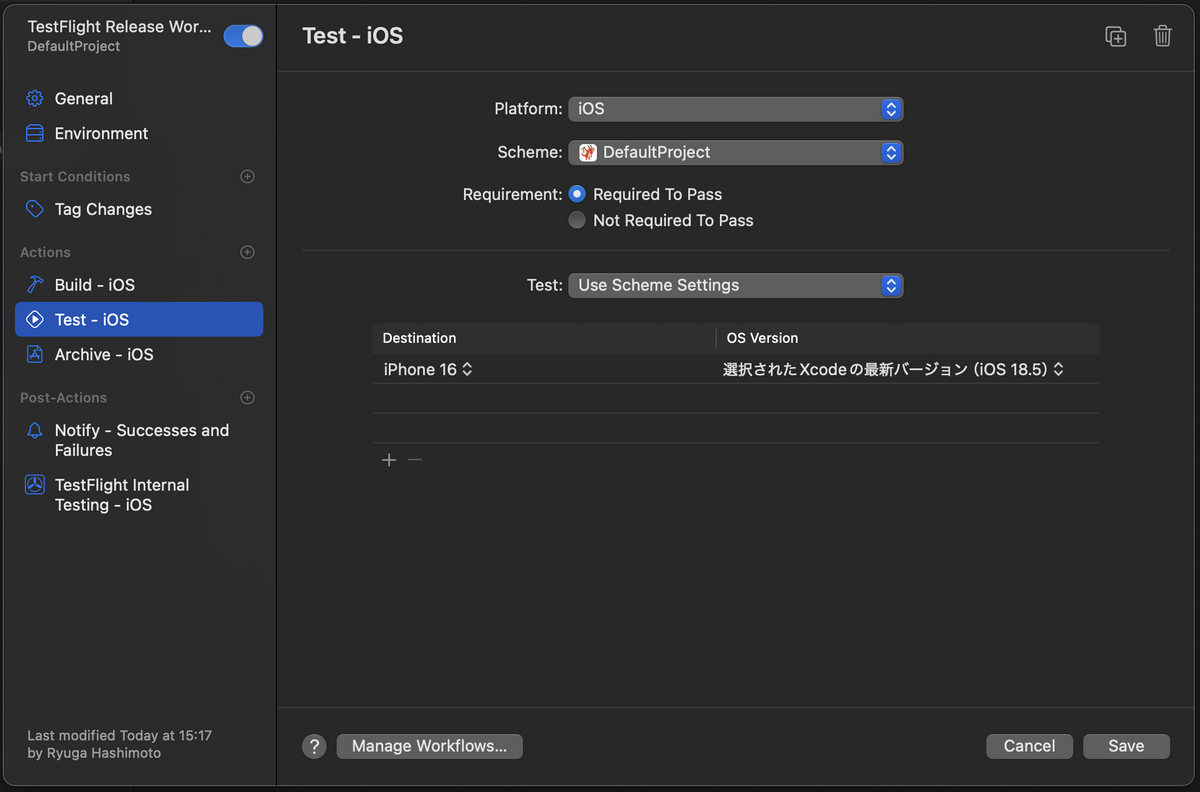Add a test destination with plus button
Screen dimensions: 1200x792
pos(389,460)
